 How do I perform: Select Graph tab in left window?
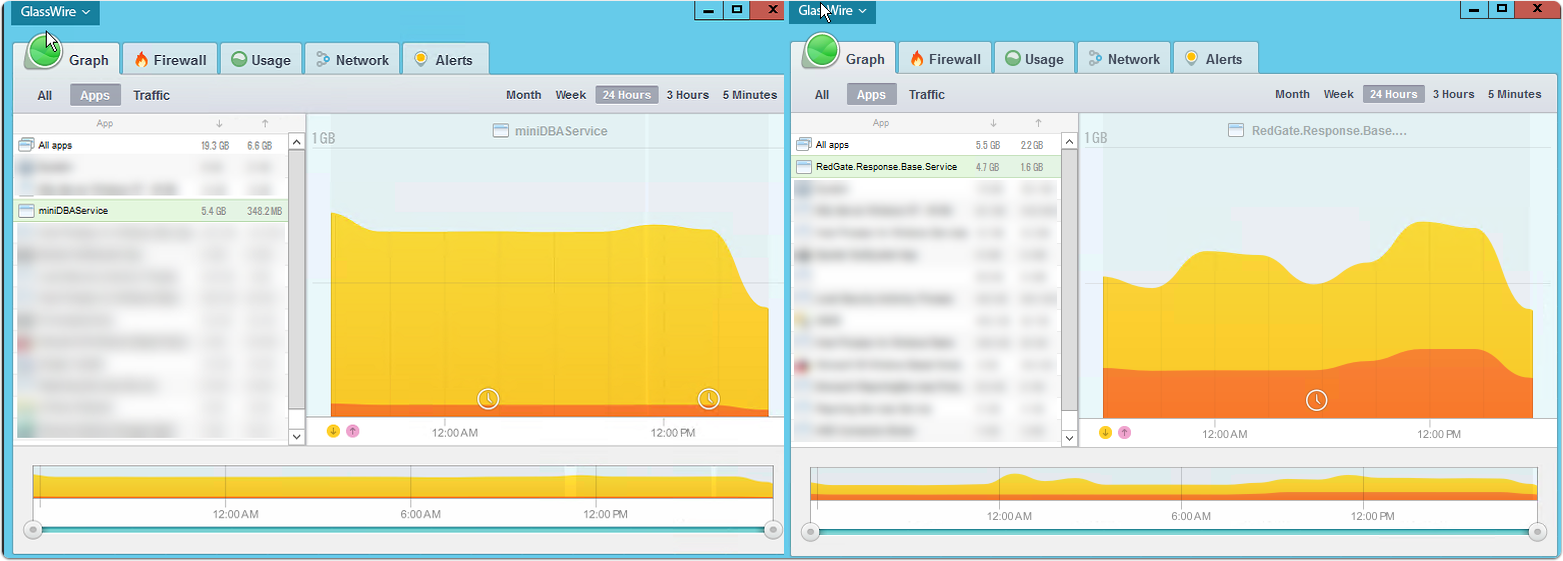coord(68,57)
